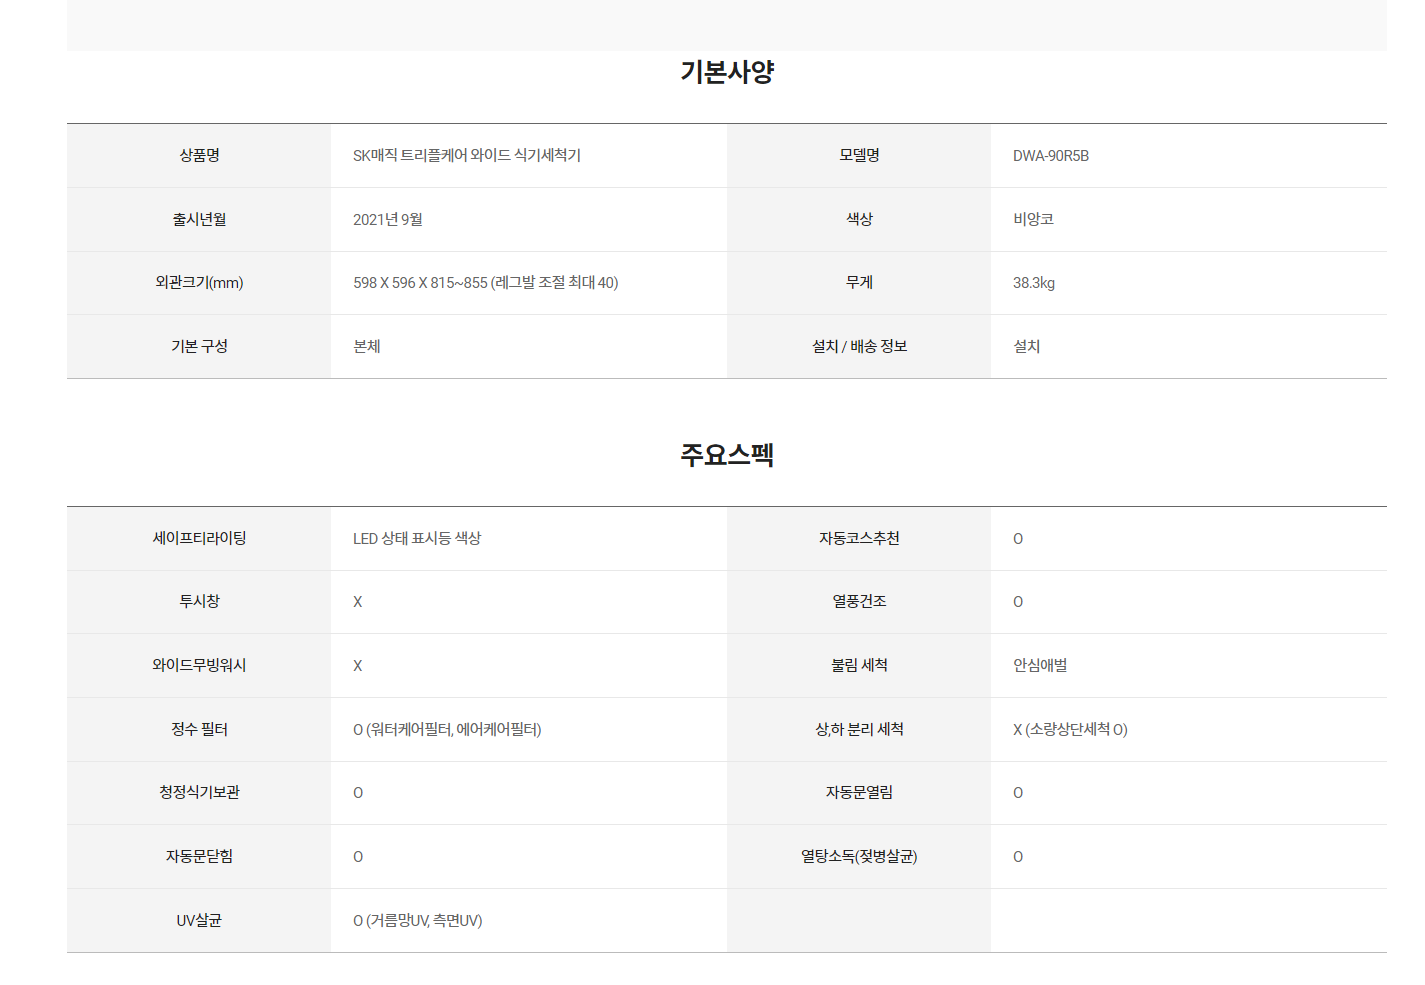The image size is (1425, 985).
Task: Click the 와이드무빙워시 label
Action: click(x=199, y=665)
